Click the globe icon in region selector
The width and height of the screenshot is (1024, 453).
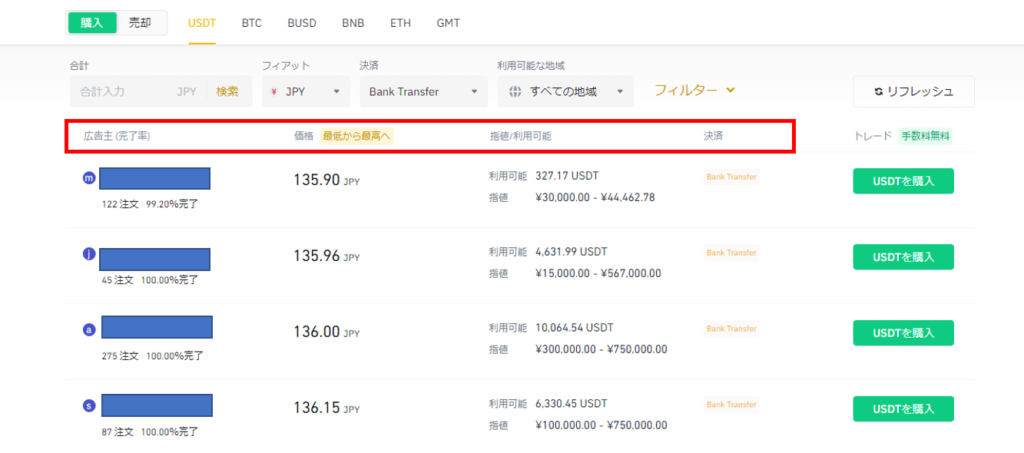515,92
